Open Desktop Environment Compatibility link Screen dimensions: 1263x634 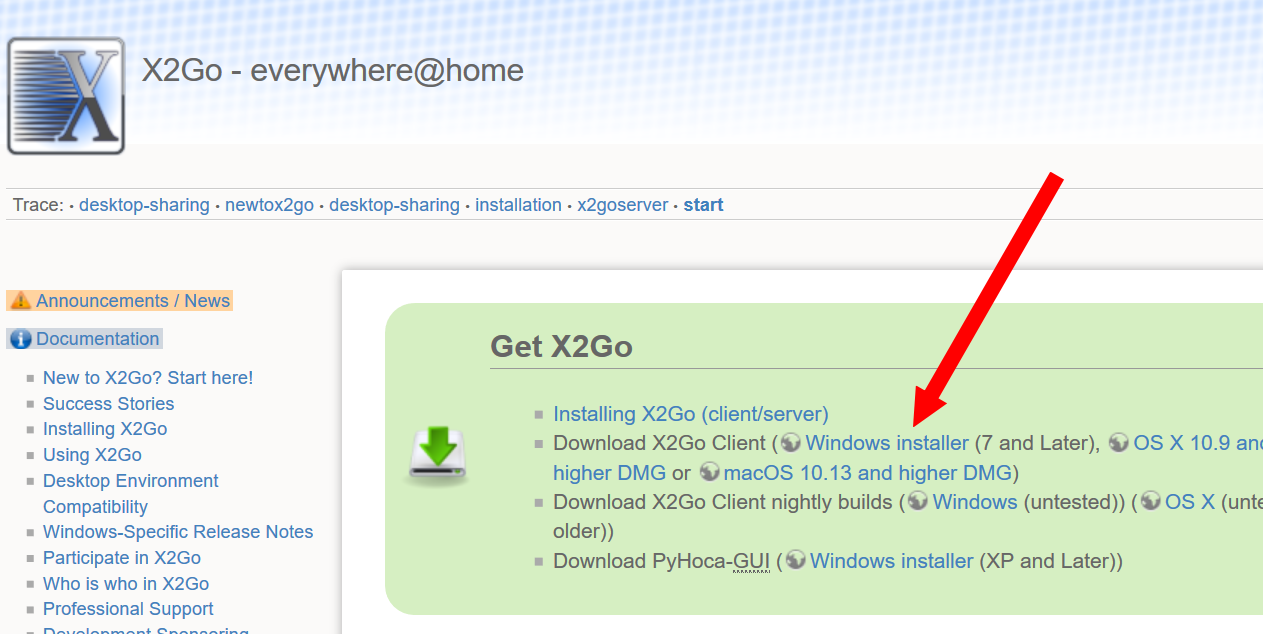[131, 494]
